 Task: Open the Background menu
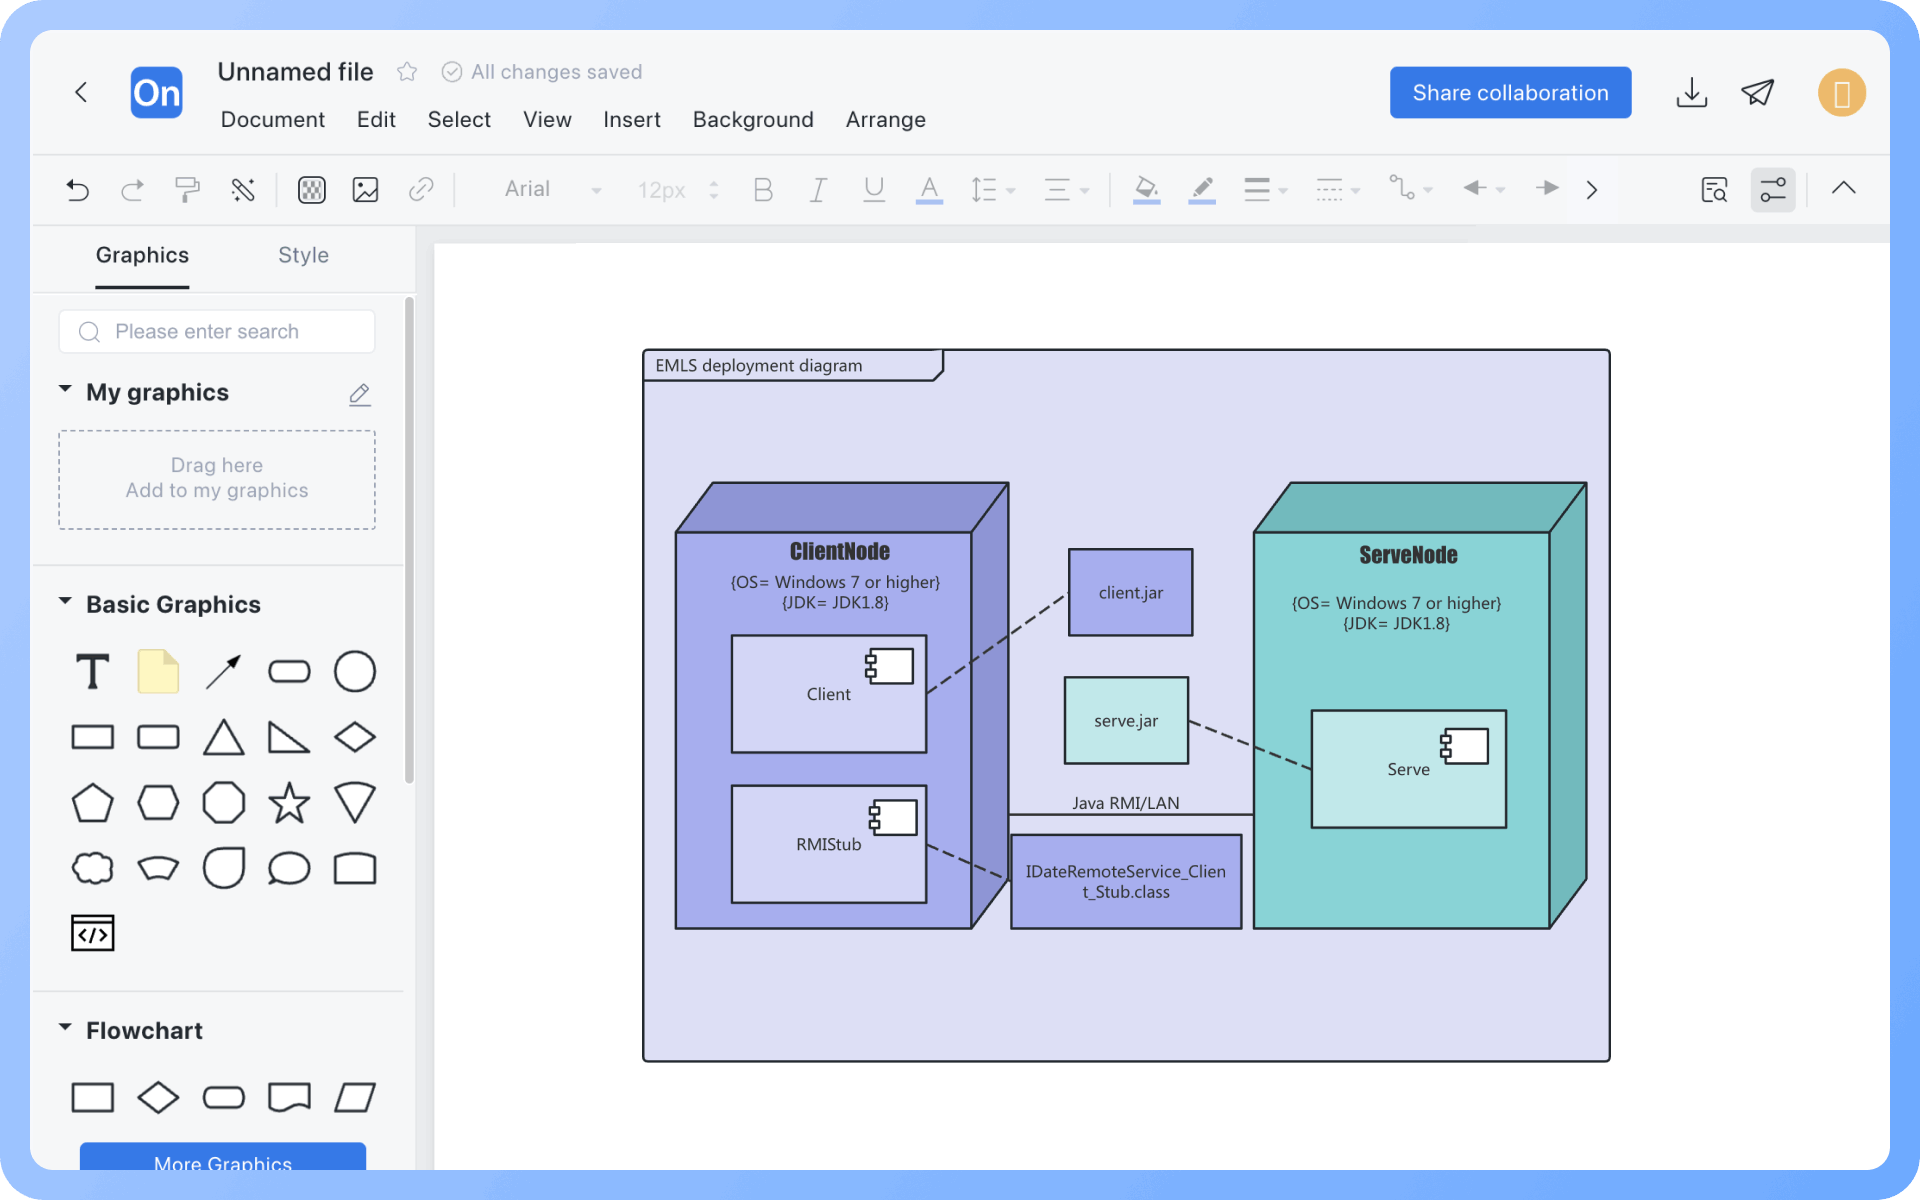pyautogui.click(x=753, y=120)
